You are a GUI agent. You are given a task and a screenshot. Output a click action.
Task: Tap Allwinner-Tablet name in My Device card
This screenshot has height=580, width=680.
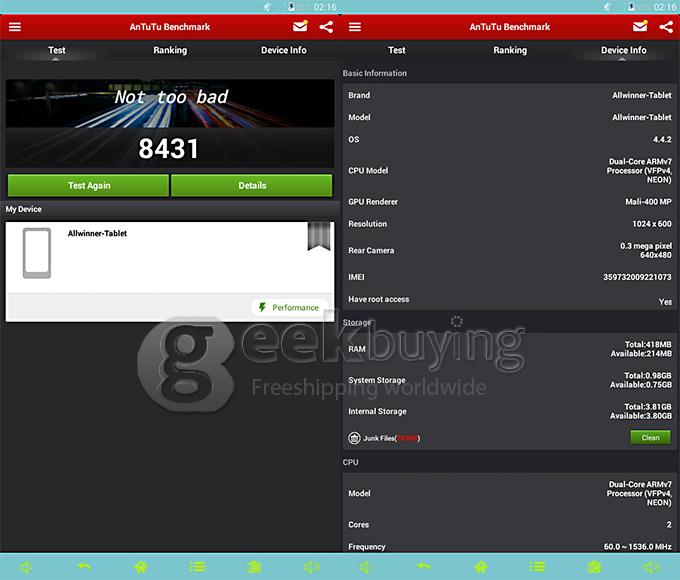point(97,233)
